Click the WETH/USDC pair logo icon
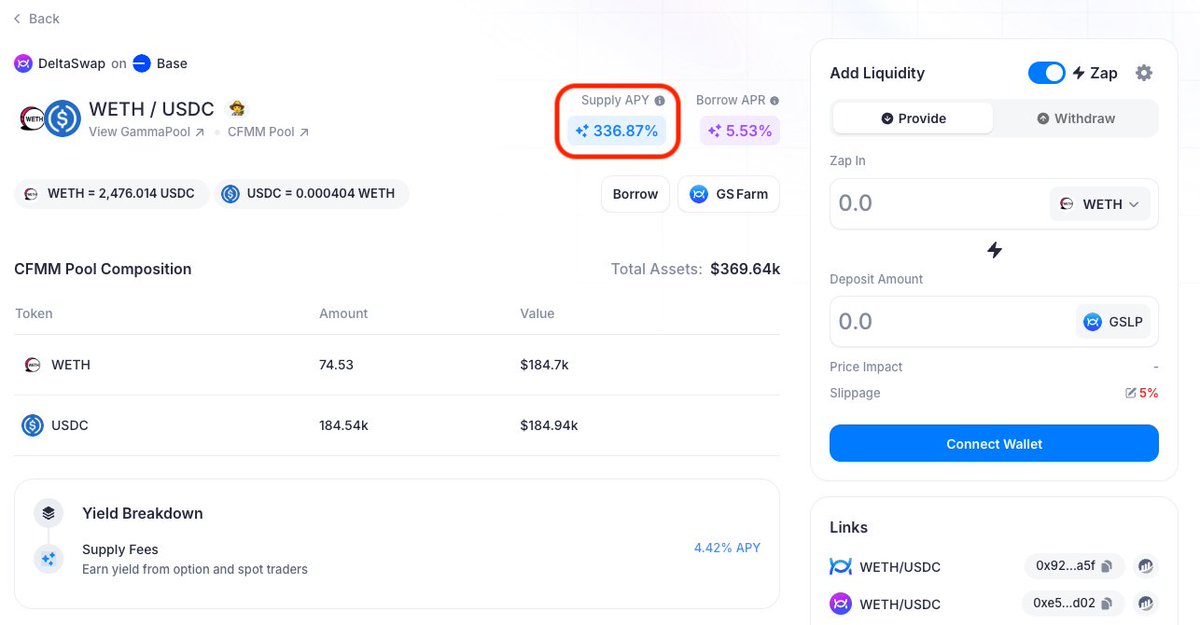The width and height of the screenshot is (1200, 625). 48,118
